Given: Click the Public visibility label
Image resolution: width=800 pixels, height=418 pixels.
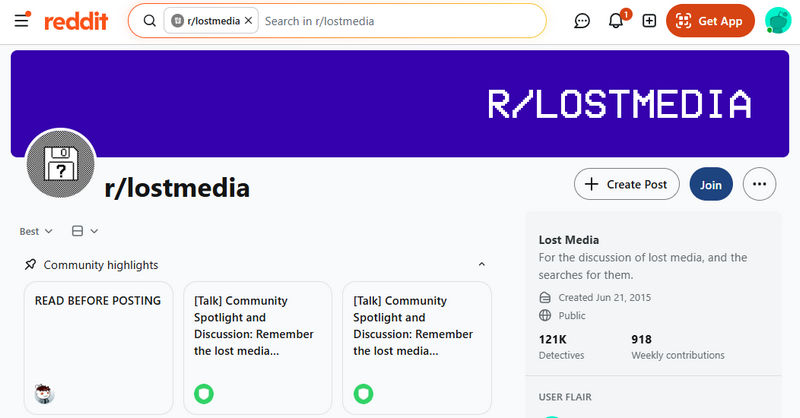Looking at the screenshot, I should click(x=572, y=315).
